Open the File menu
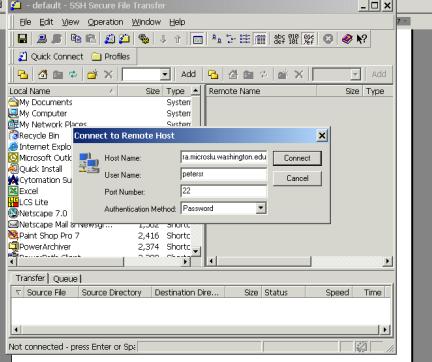Viewport: 432px width, 362px height. 25,22
